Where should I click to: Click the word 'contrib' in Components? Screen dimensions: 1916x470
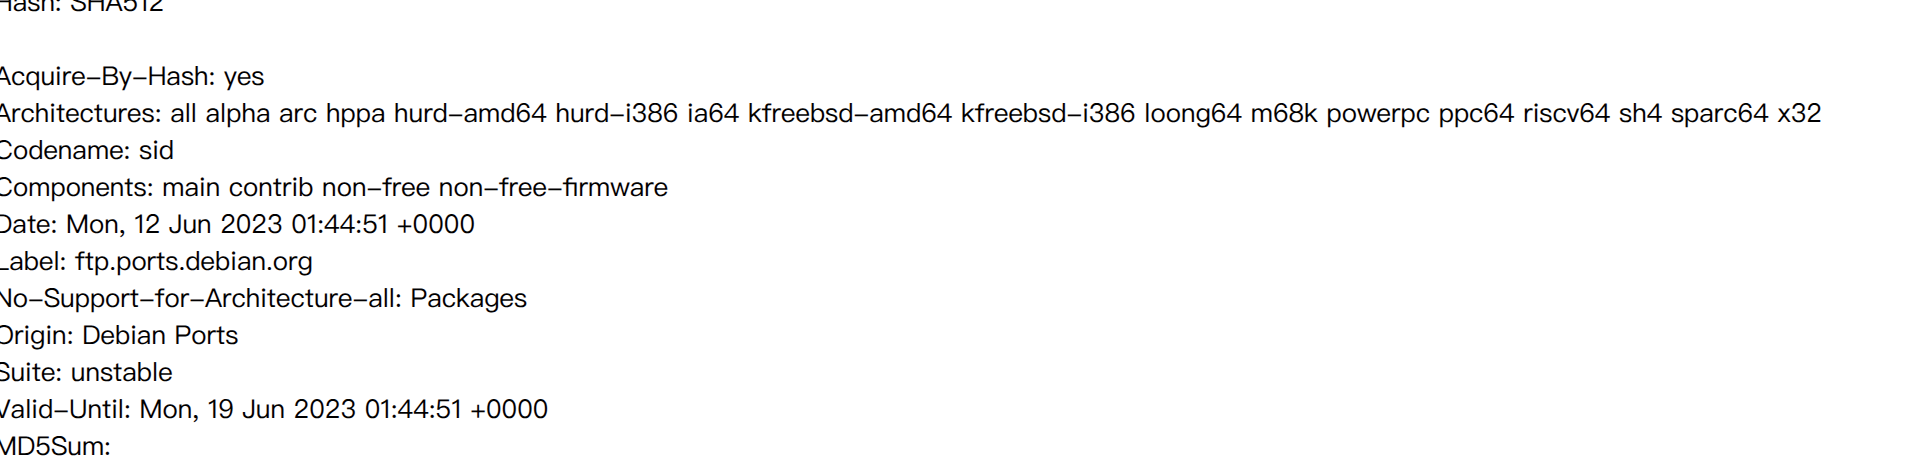point(271,188)
